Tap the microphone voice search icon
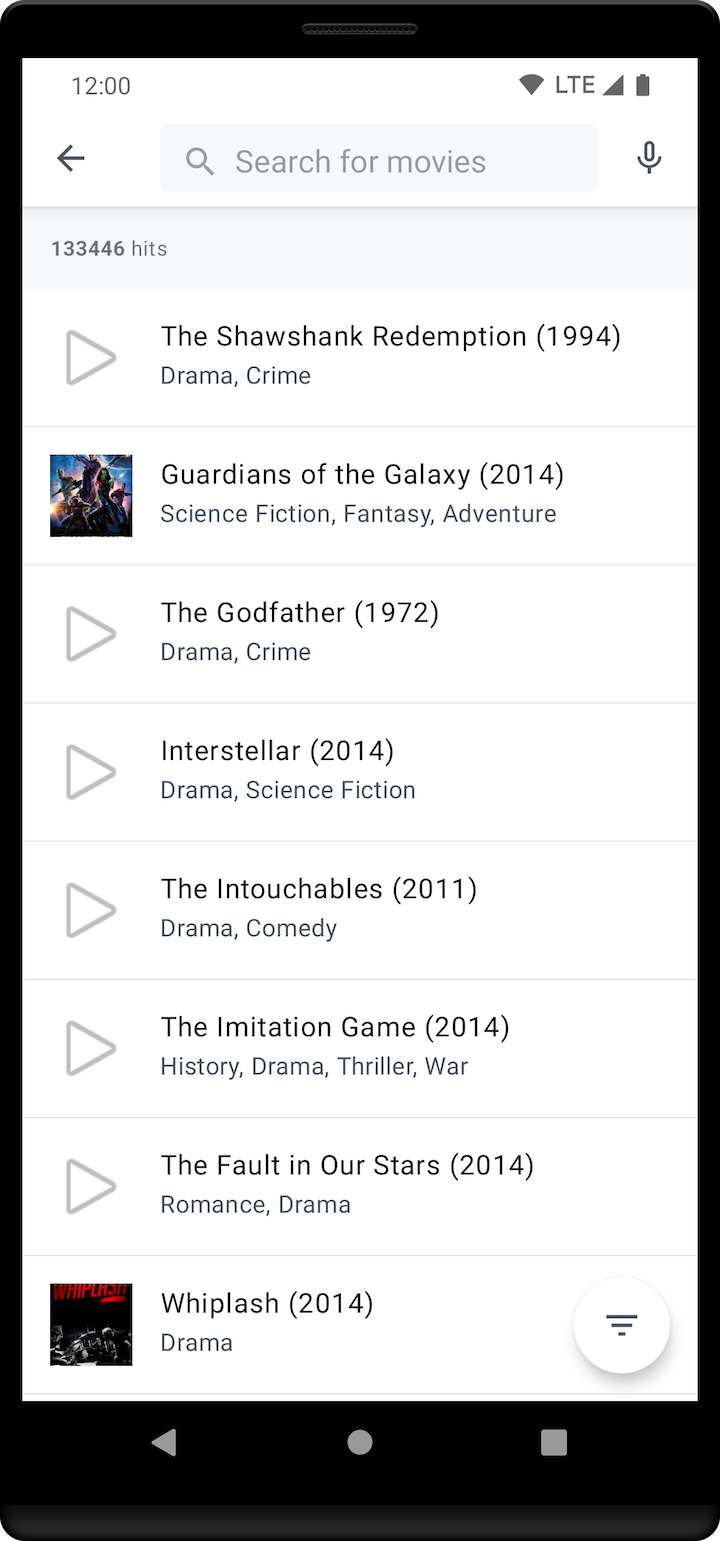The height and width of the screenshot is (1541, 720). click(x=649, y=158)
